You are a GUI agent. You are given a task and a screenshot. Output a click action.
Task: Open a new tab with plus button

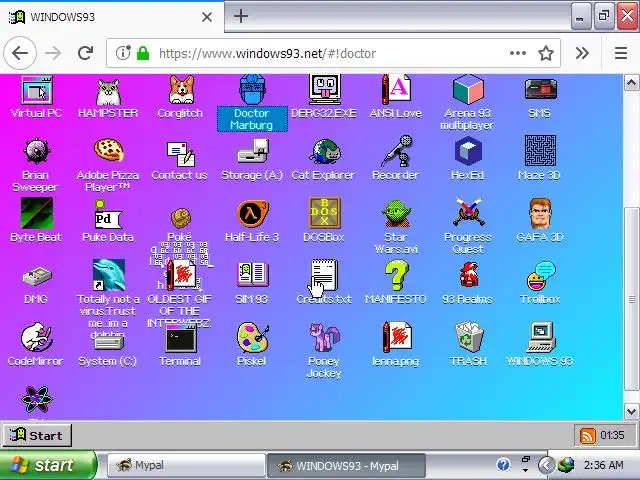241,16
